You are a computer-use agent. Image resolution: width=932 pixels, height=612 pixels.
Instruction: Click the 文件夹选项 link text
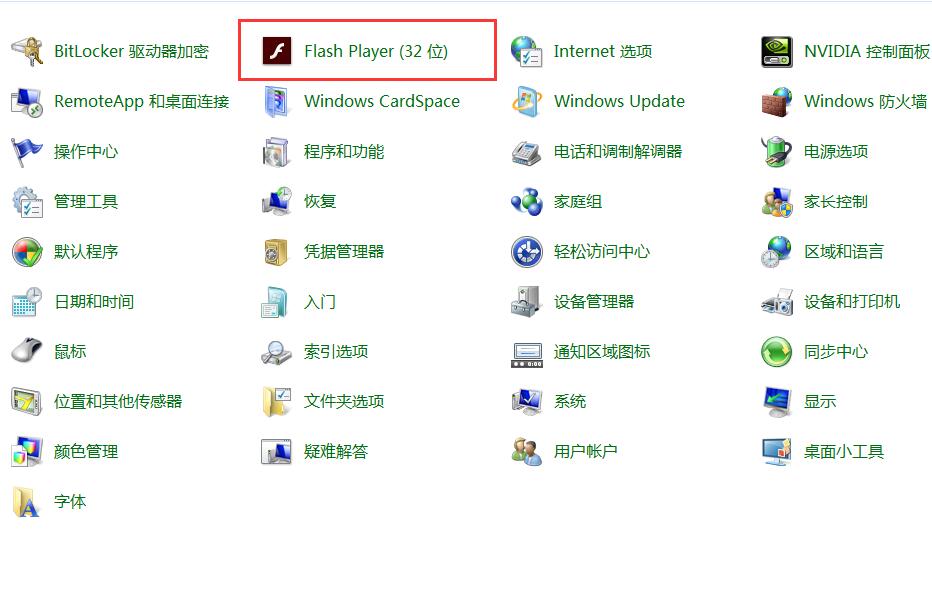click(344, 402)
